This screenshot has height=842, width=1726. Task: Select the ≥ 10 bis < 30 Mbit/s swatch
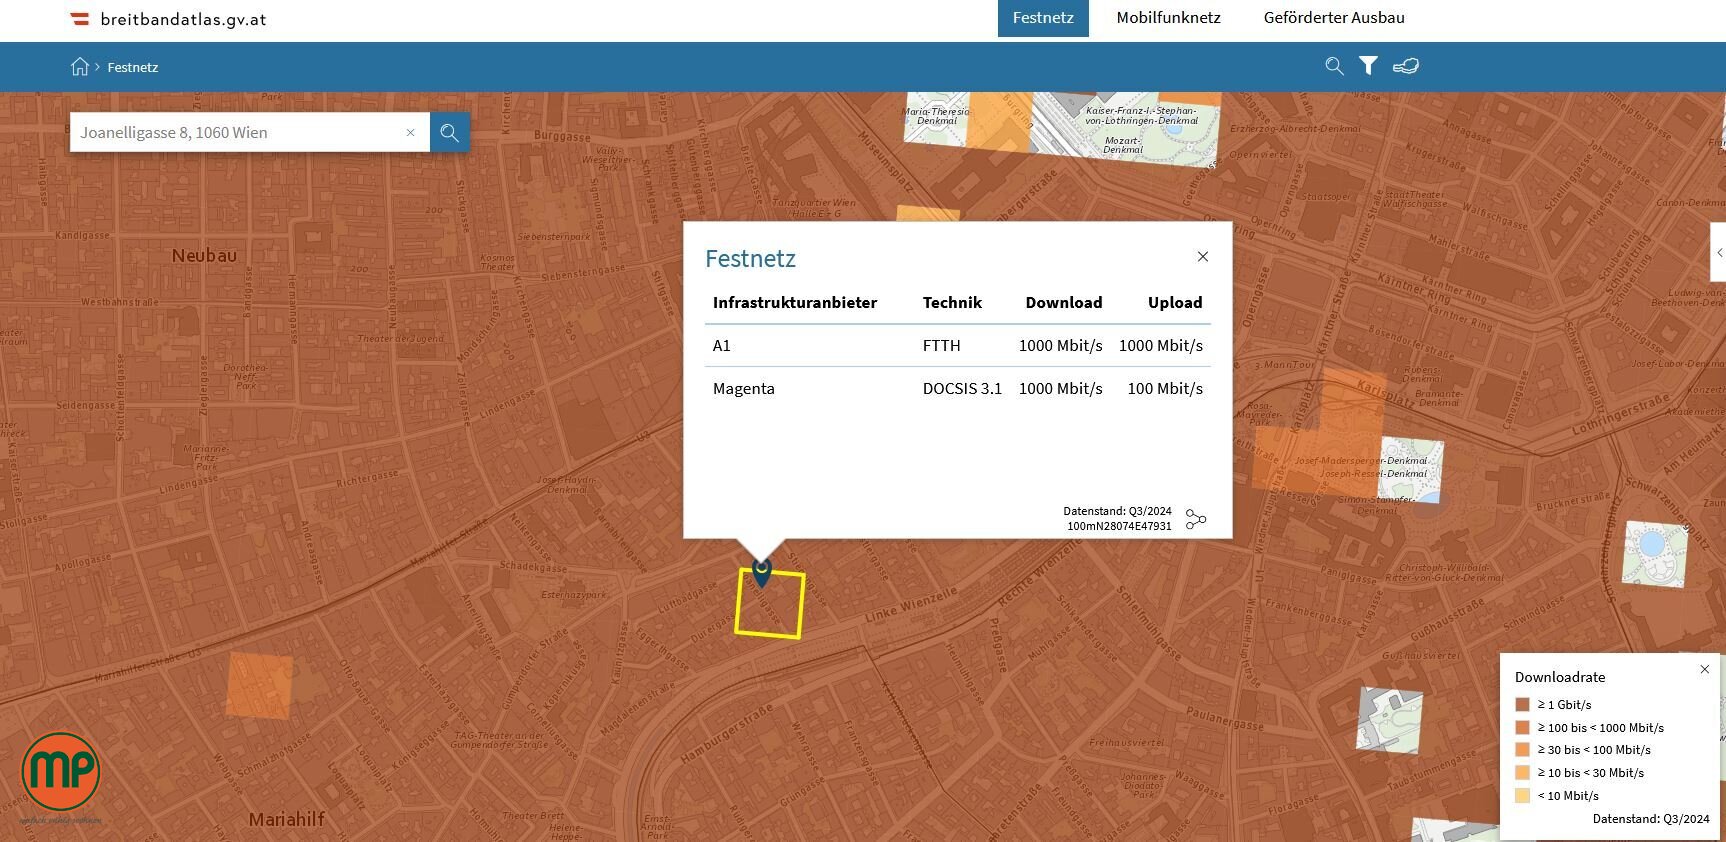1522,772
